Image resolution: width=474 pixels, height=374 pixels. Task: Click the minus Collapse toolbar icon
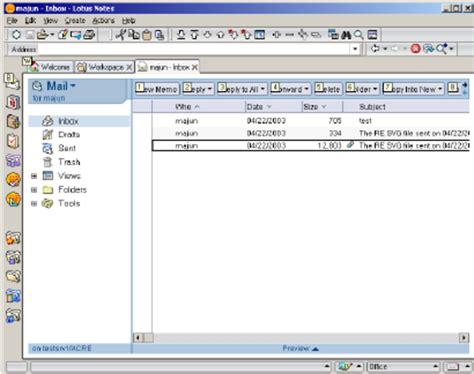coord(289,35)
